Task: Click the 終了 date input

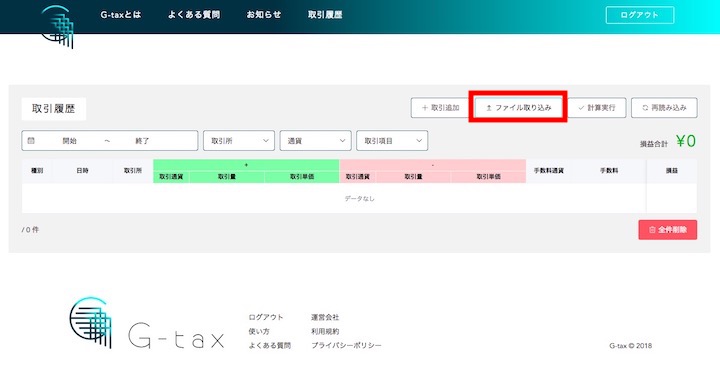Action: click(x=142, y=141)
